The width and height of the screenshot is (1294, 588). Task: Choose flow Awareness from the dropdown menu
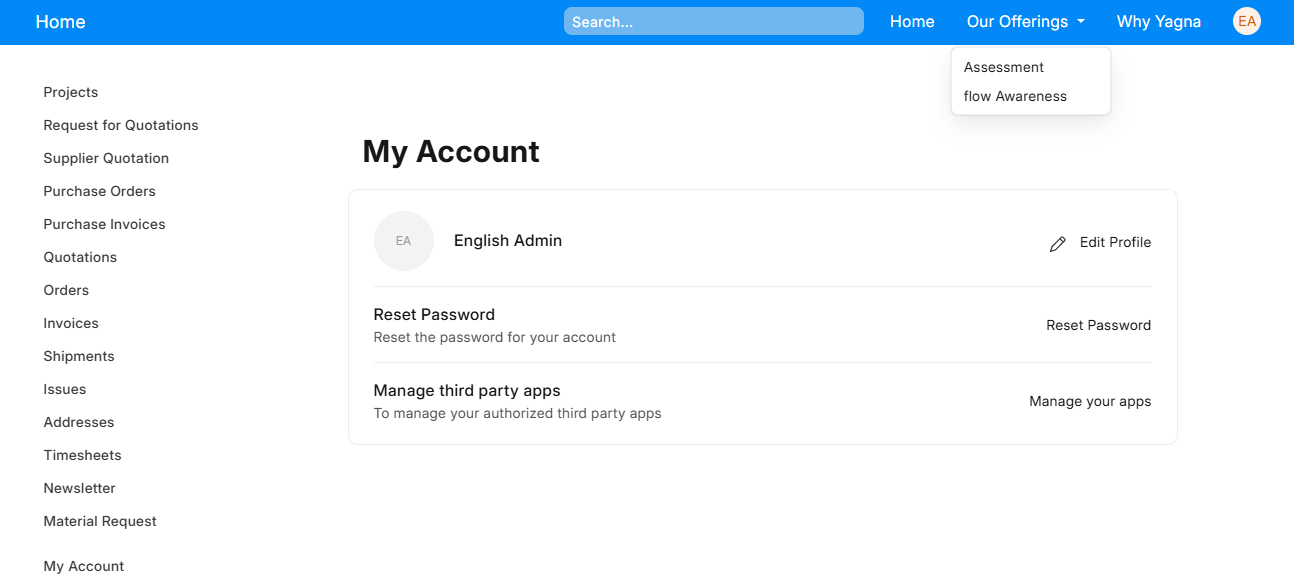(x=1015, y=96)
